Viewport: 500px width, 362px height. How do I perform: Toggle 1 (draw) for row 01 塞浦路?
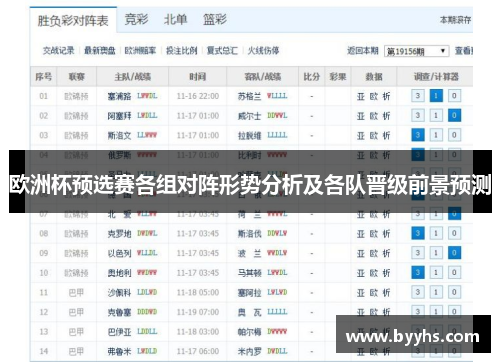[x=436, y=96]
